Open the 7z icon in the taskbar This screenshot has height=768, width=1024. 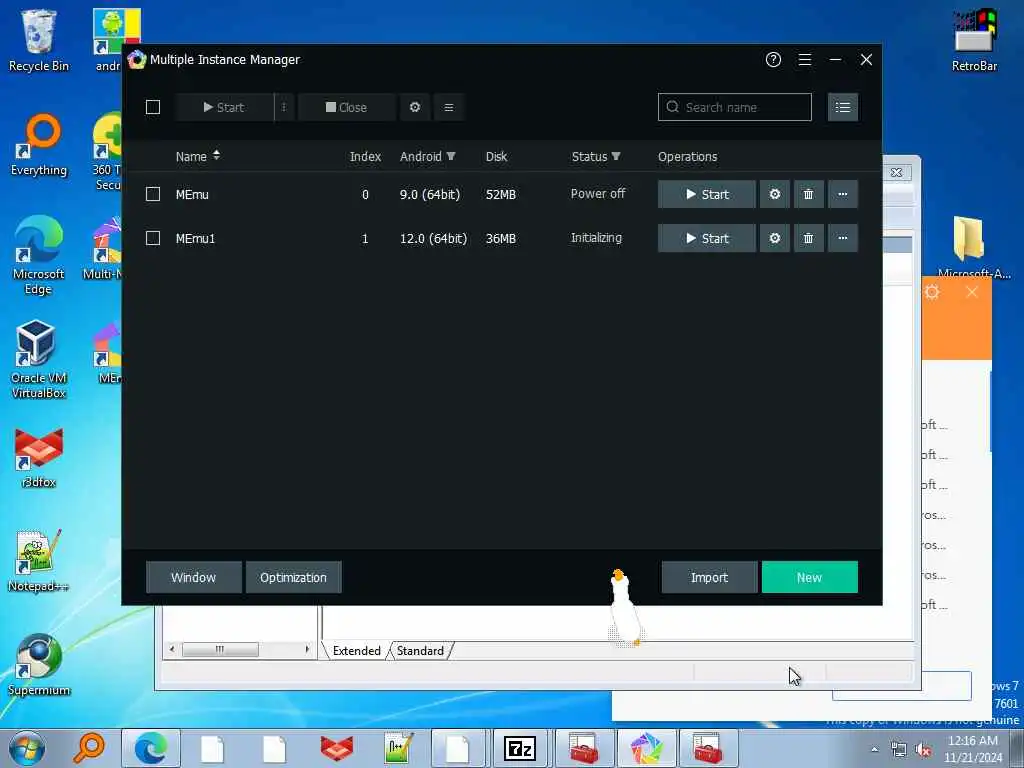[x=520, y=748]
